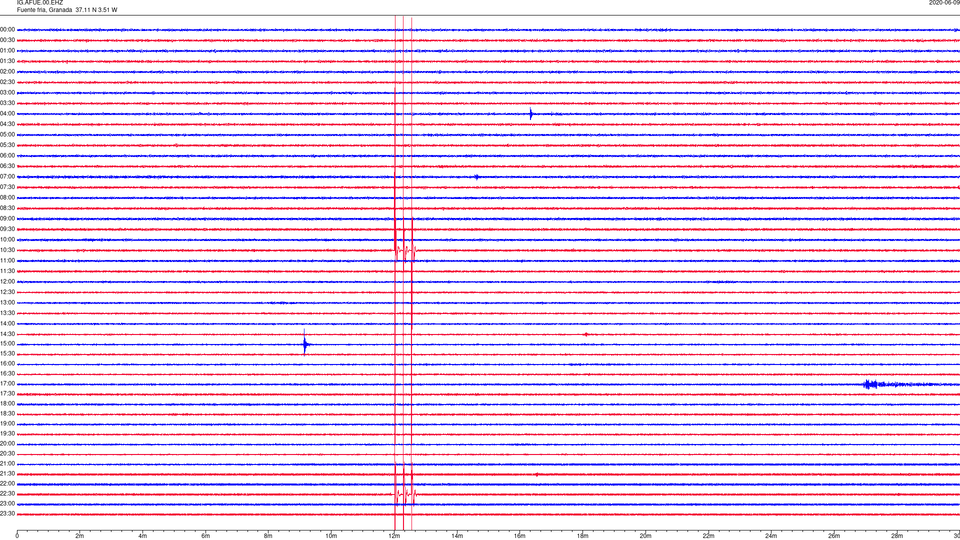960x540 pixels.
Task: Click the 22m tick label on minute axis
Action: pyautogui.click(x=708, y=536)
